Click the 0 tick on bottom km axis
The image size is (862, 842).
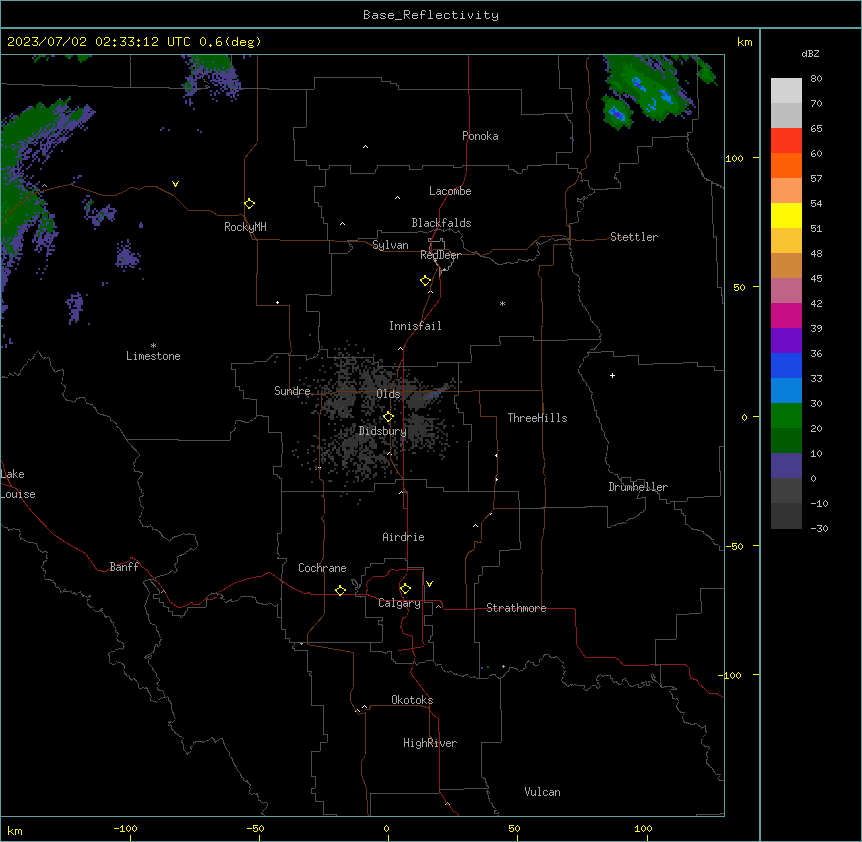pyautogui.click(x=386, y=828)
